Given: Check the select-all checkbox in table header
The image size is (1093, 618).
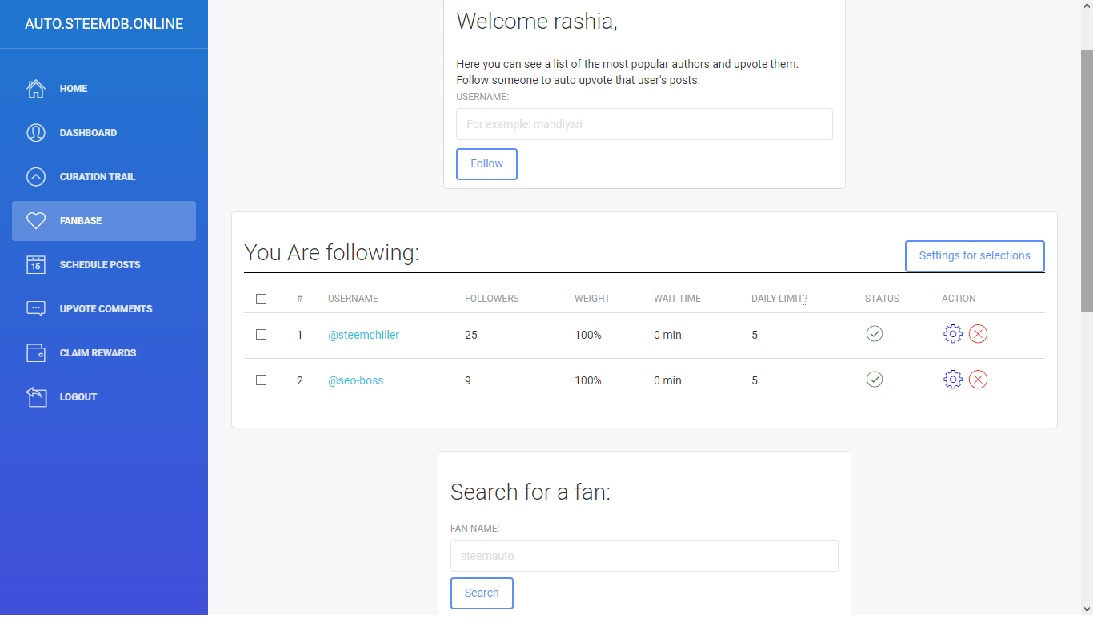Looking at the screenshot, I should (x=261, y=298).
